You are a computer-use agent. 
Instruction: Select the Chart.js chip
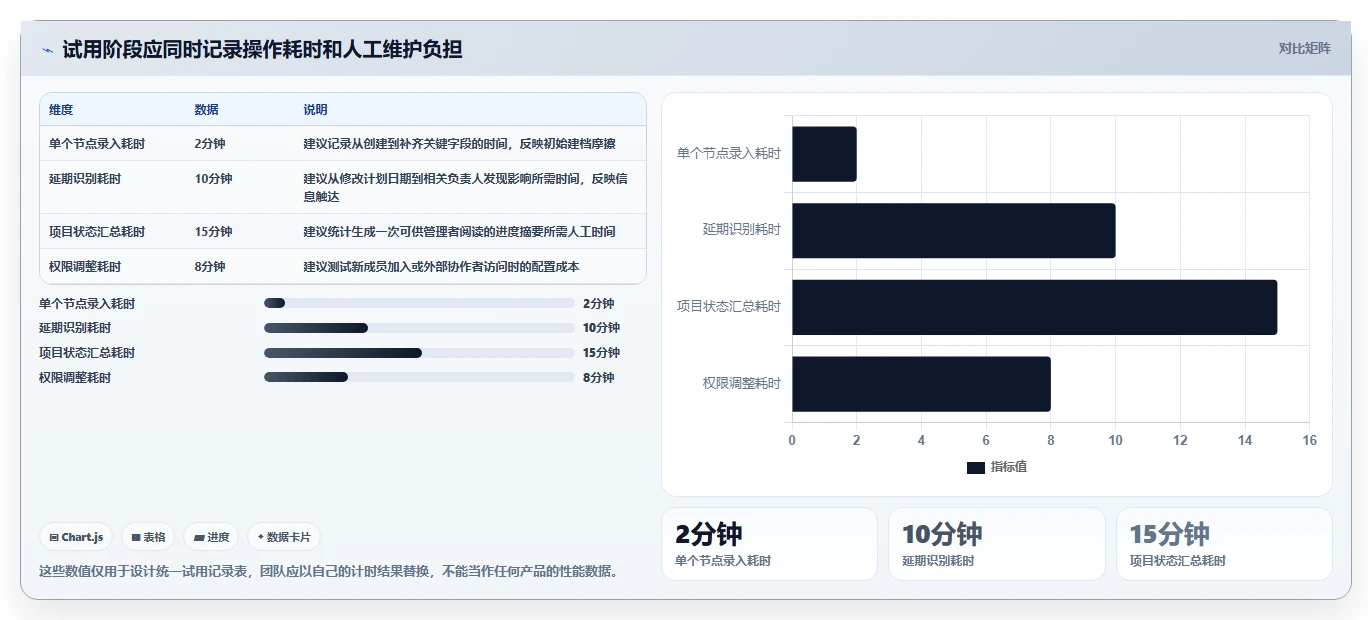coord(77,537)
